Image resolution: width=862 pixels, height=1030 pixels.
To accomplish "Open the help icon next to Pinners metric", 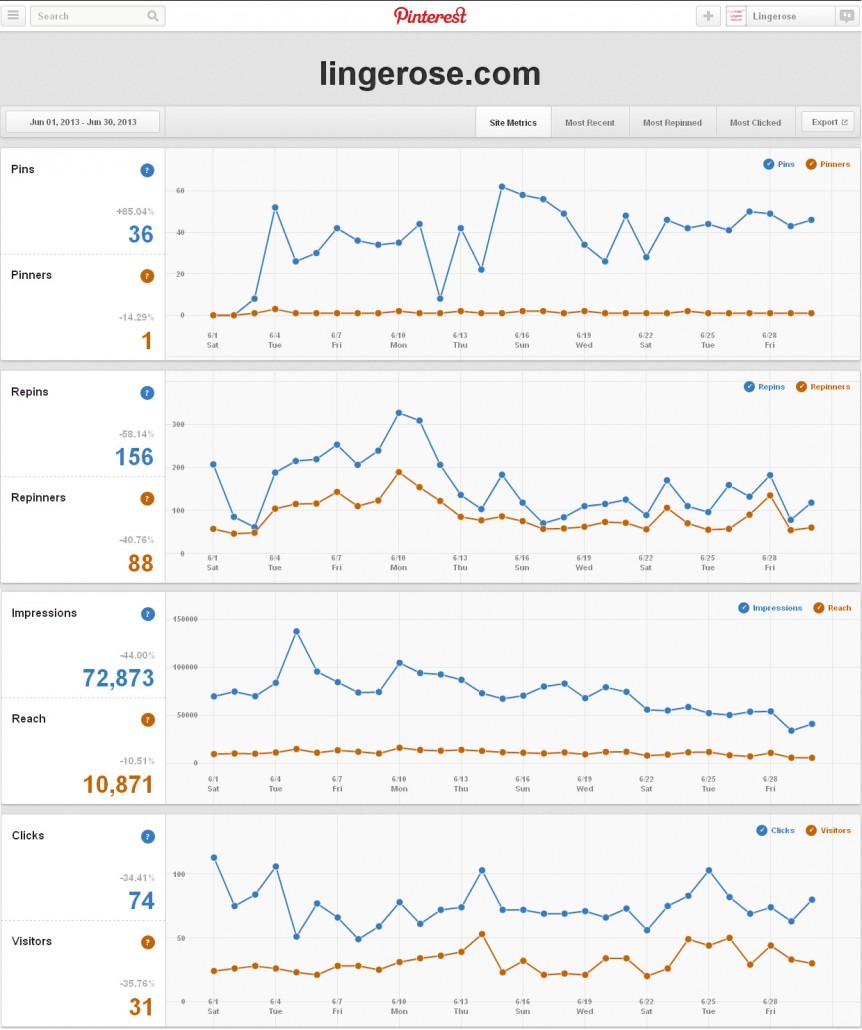I will coord(147,276).
